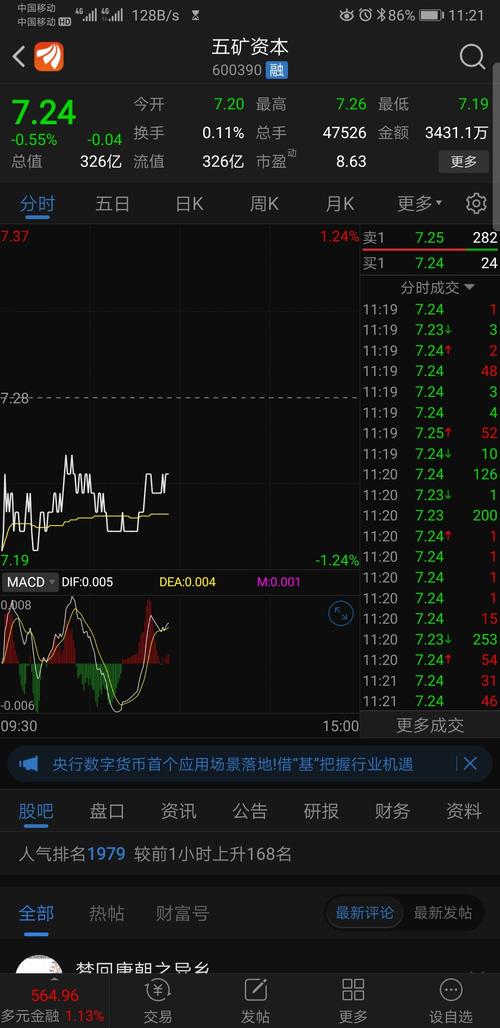Switch to 盘口 tab
This screenshot has width=500, height=1028.
[107, 812]
